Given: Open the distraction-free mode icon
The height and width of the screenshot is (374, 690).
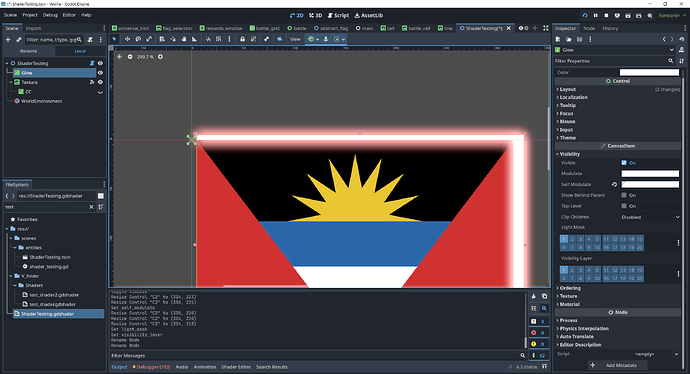Looking at the screenshot, I should point(546,28).
